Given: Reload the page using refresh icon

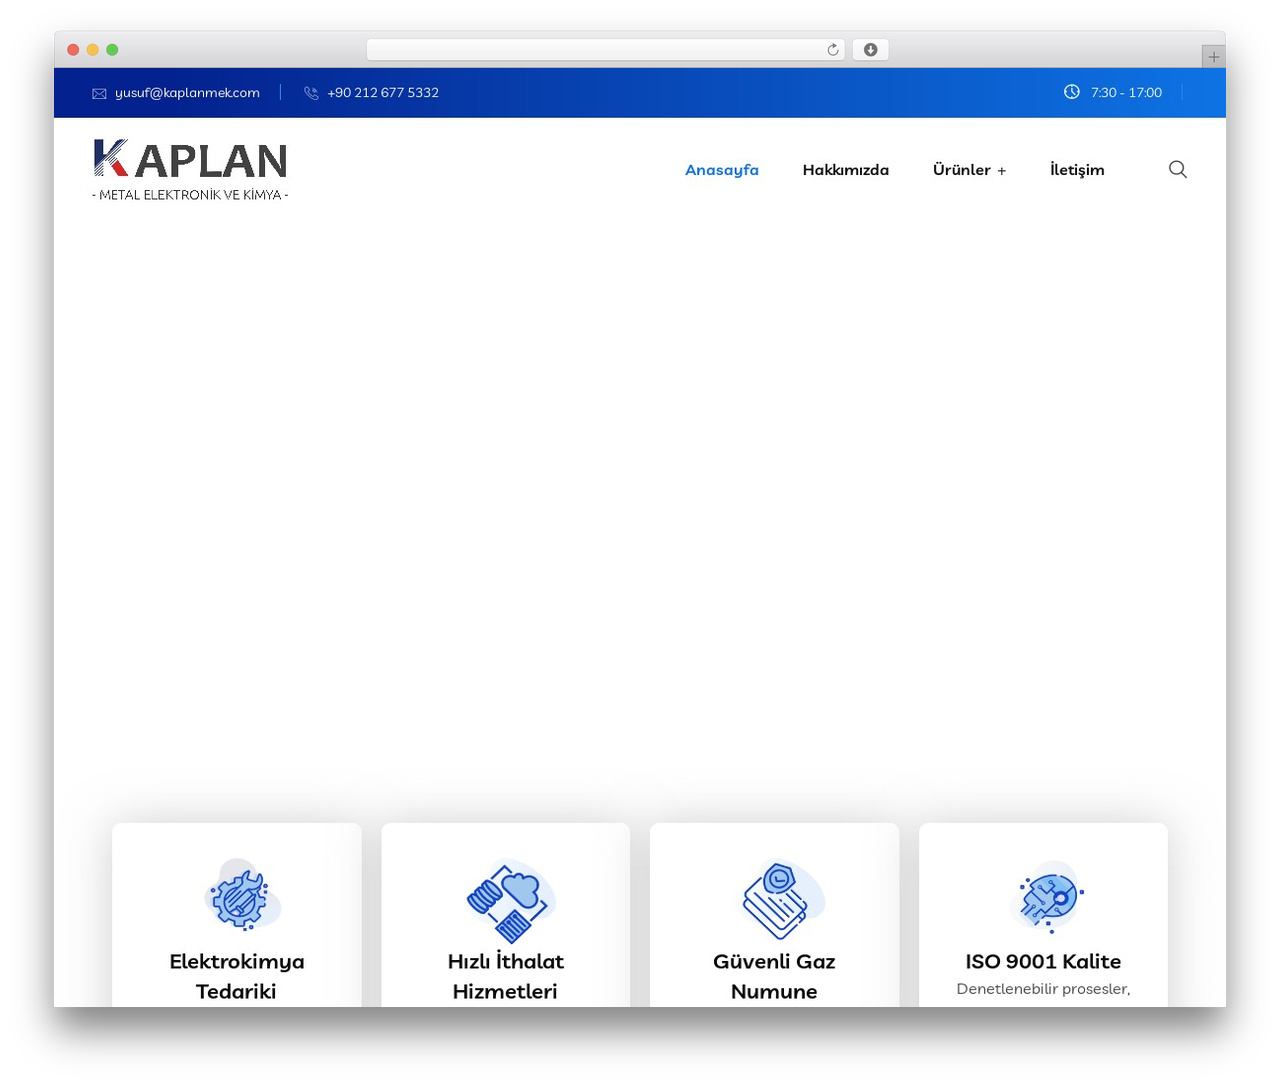Looking at the screenshot, I should coord(833,50).
